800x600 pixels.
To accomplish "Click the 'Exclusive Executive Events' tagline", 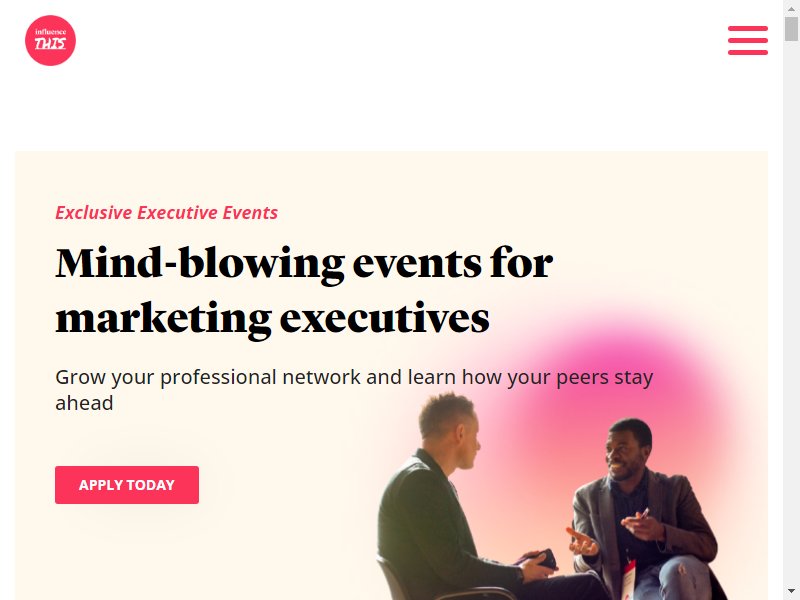I will [166, 212].
